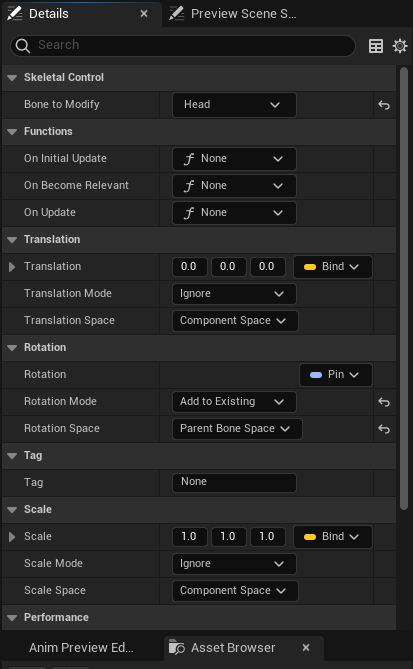Close the Asset Browser tab
This screenshot has width=413, height=669.
coord(305,647)
